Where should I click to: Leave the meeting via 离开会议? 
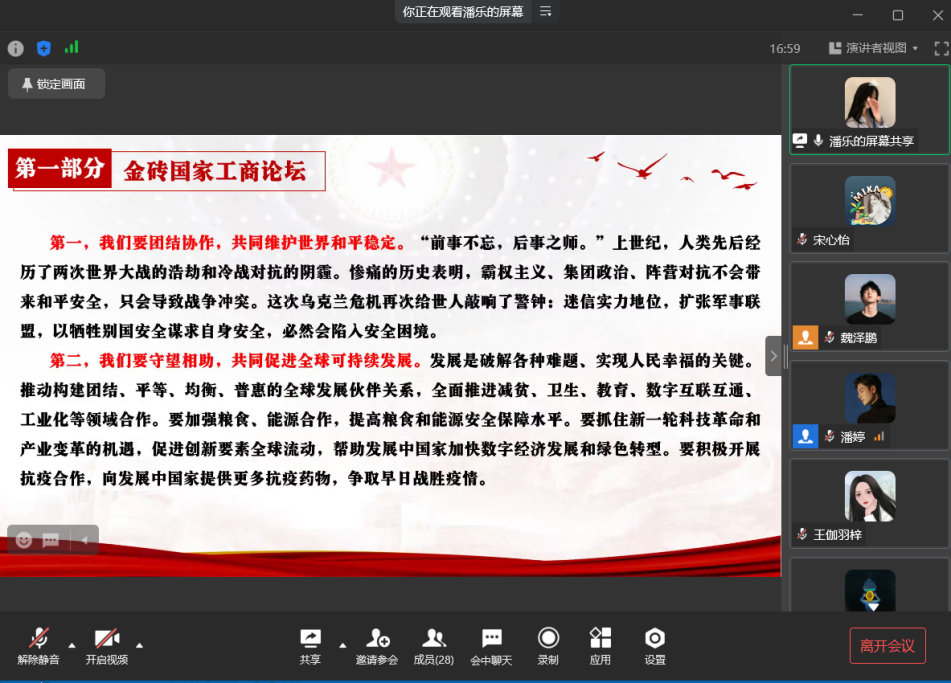point(886,645)
